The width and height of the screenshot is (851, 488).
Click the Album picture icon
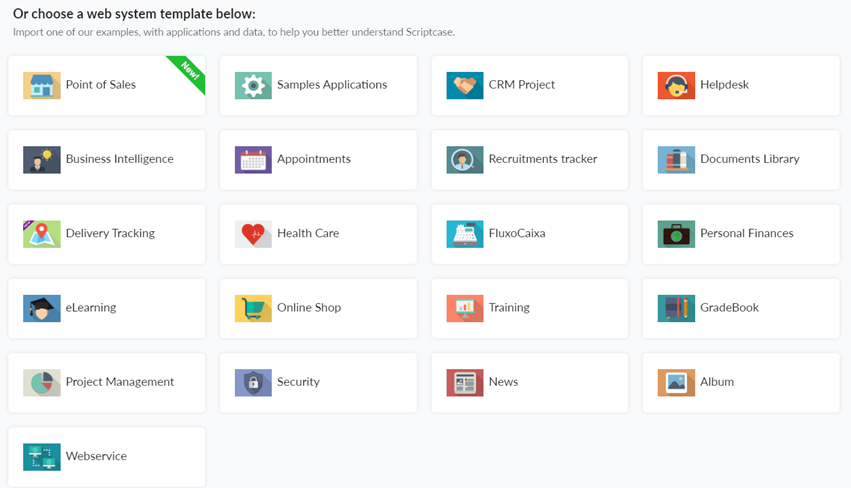tap(676, 382)
